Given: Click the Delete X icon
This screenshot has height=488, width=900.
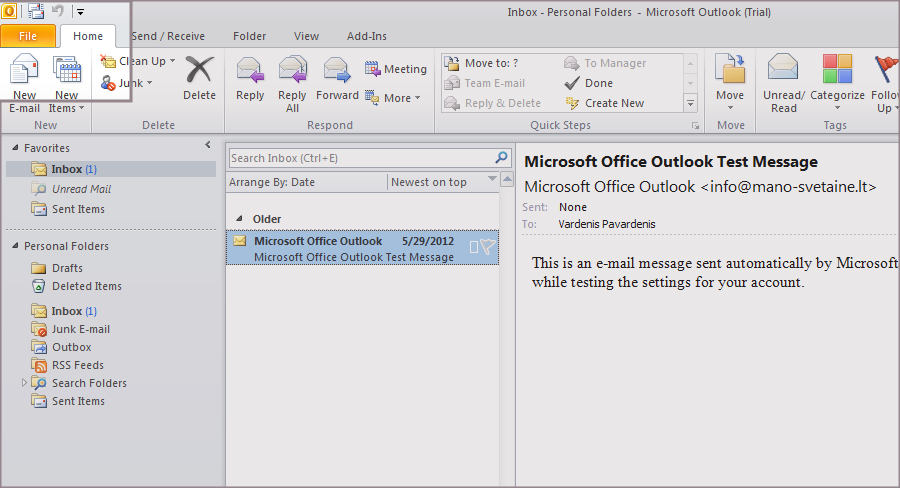Looking at the screenshot, I should 199,70.
